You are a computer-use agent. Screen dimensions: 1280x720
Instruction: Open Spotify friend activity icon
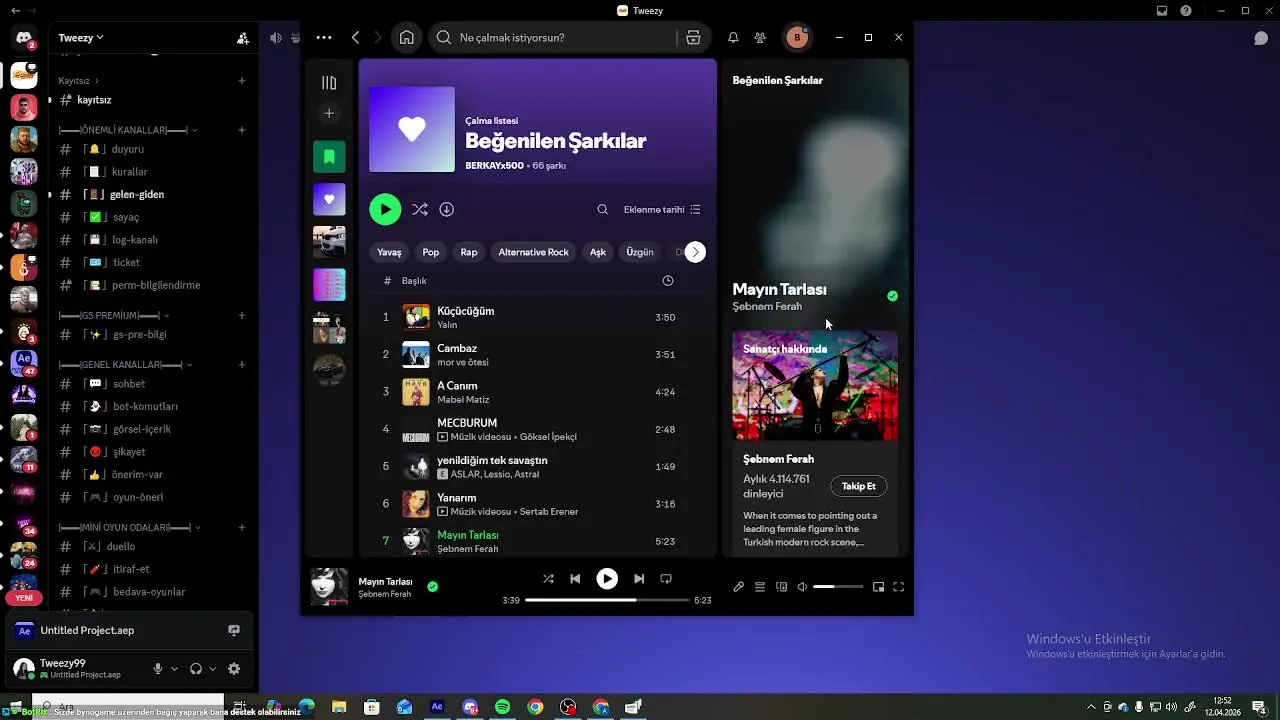[x=760, y=38]
